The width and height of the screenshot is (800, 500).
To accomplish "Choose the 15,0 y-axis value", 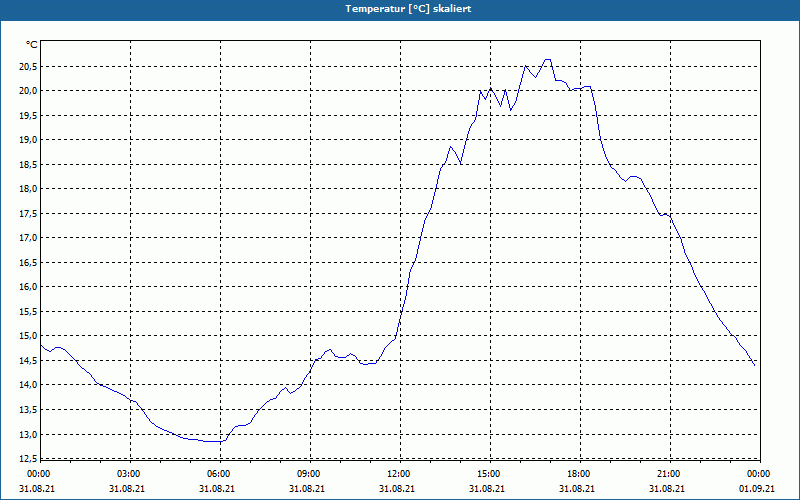I will [28, 336].
